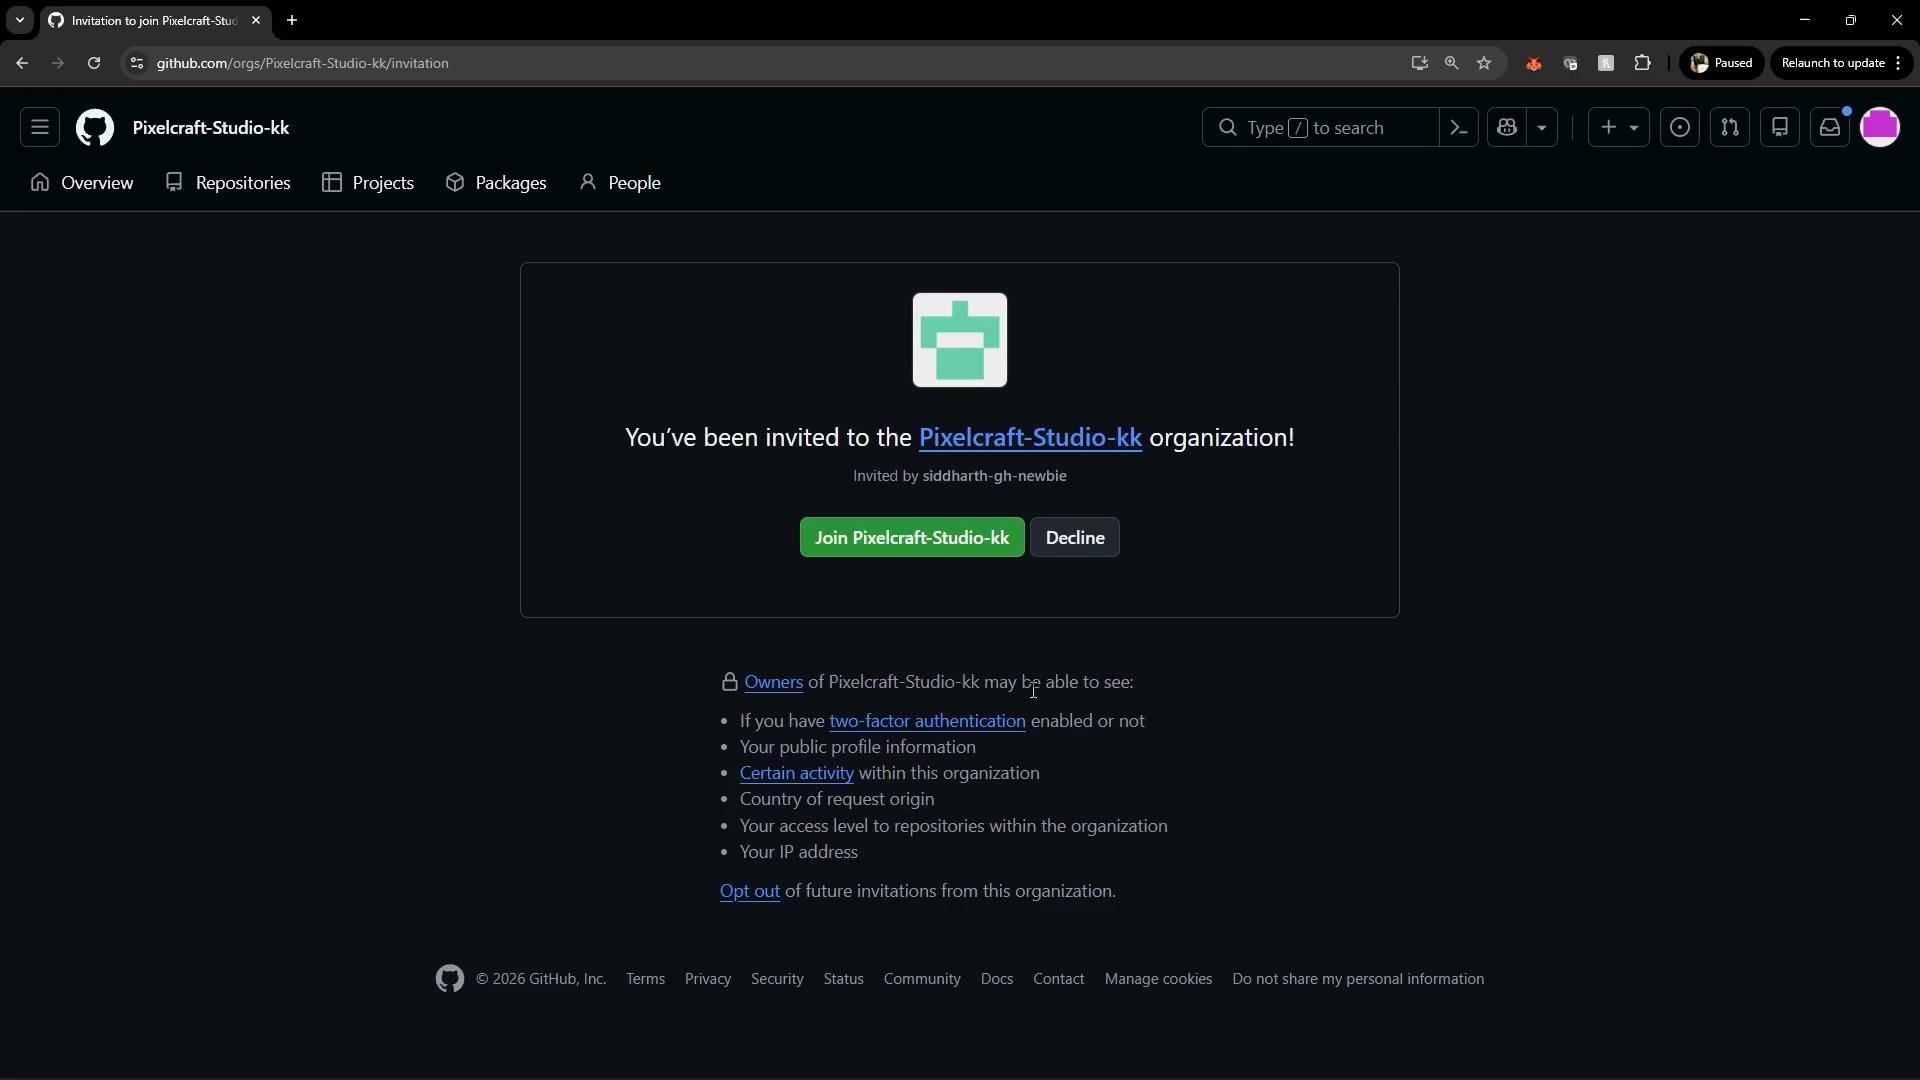Open the user avatar menu
Screen dimensions: 1920x1080
point(1880,128)
